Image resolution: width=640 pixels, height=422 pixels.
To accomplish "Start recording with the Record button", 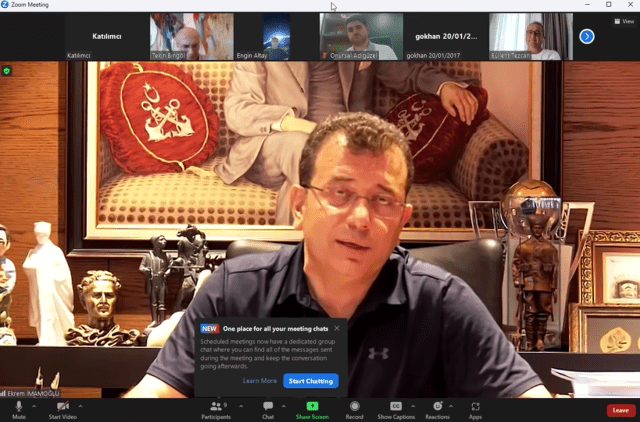I will point(354,408).
